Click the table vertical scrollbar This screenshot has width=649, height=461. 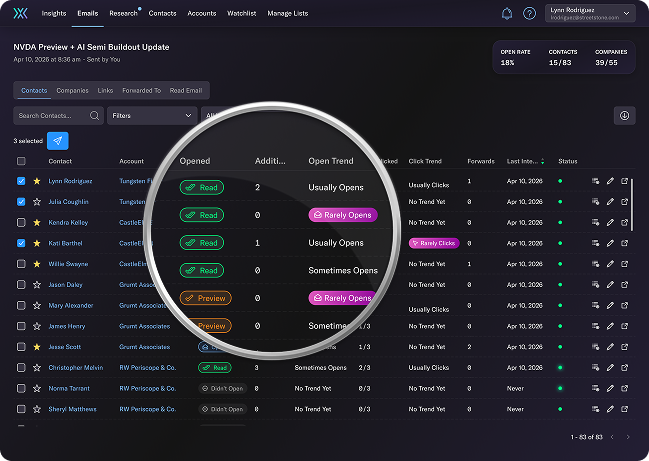[x=632, y=205]
